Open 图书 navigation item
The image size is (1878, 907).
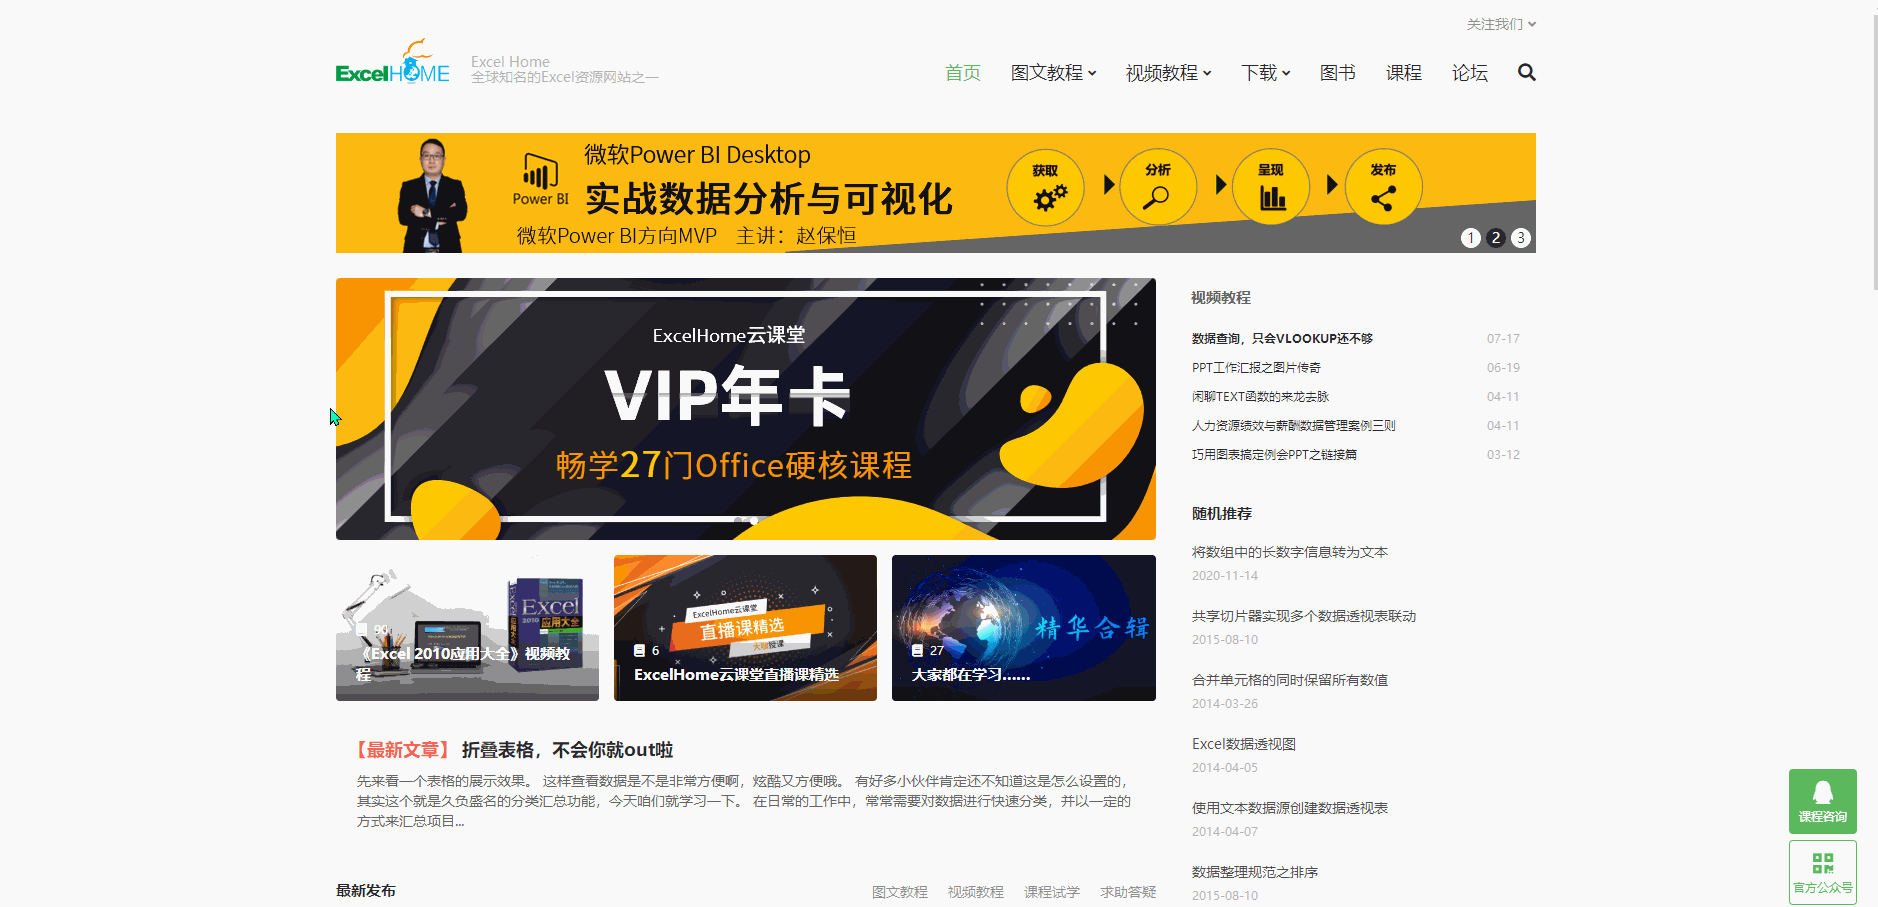point(1337,73)
